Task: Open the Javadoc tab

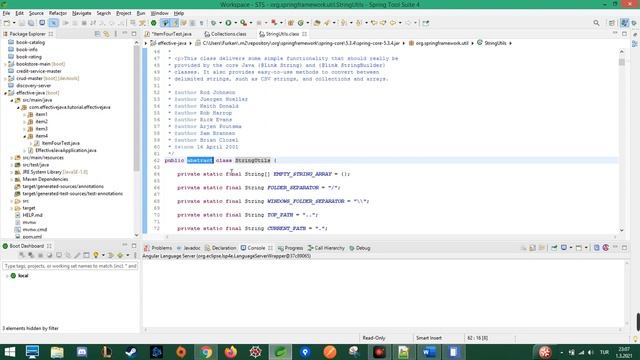Action: (x=188, y=248)
